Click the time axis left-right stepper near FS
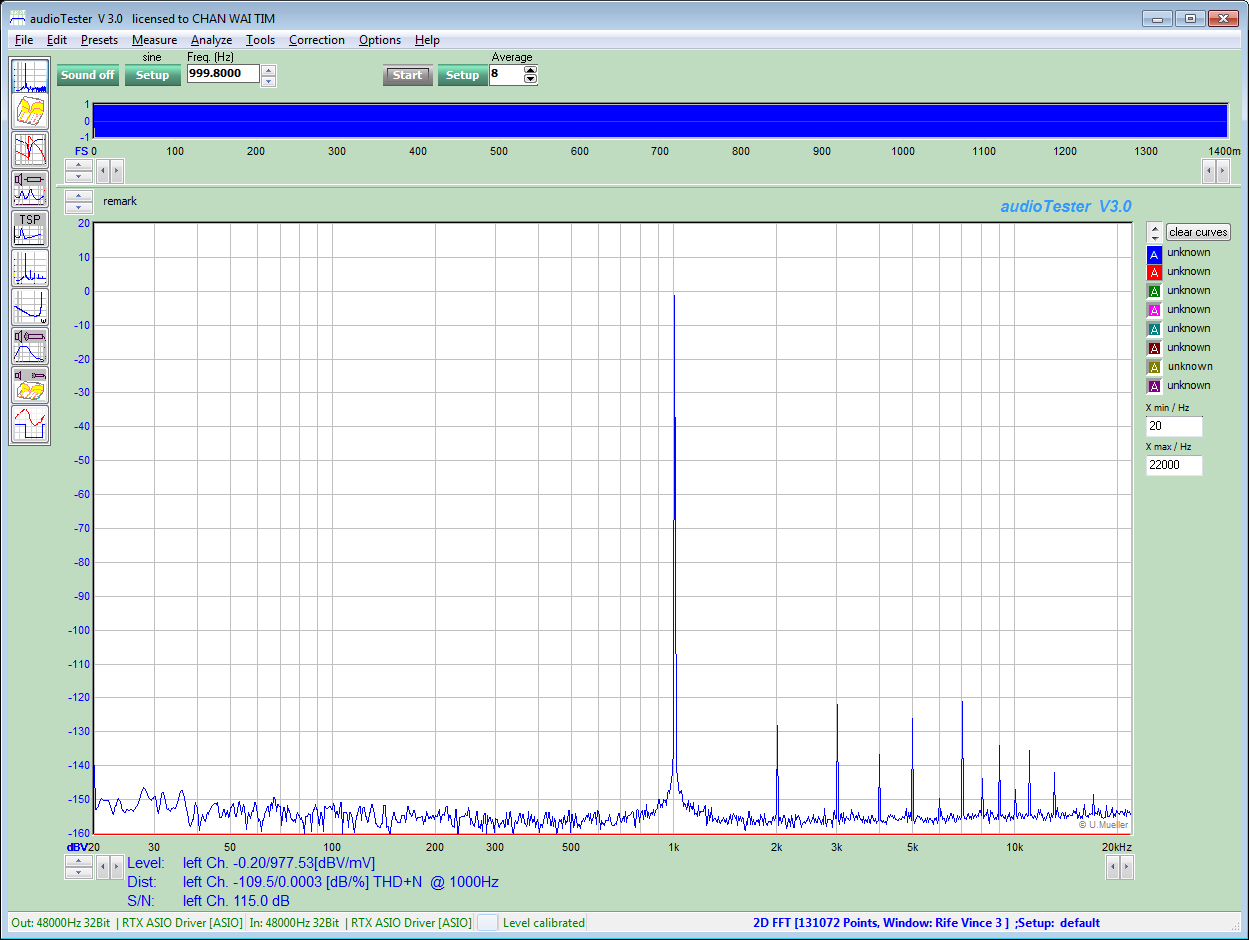 [x=110, y=170]
